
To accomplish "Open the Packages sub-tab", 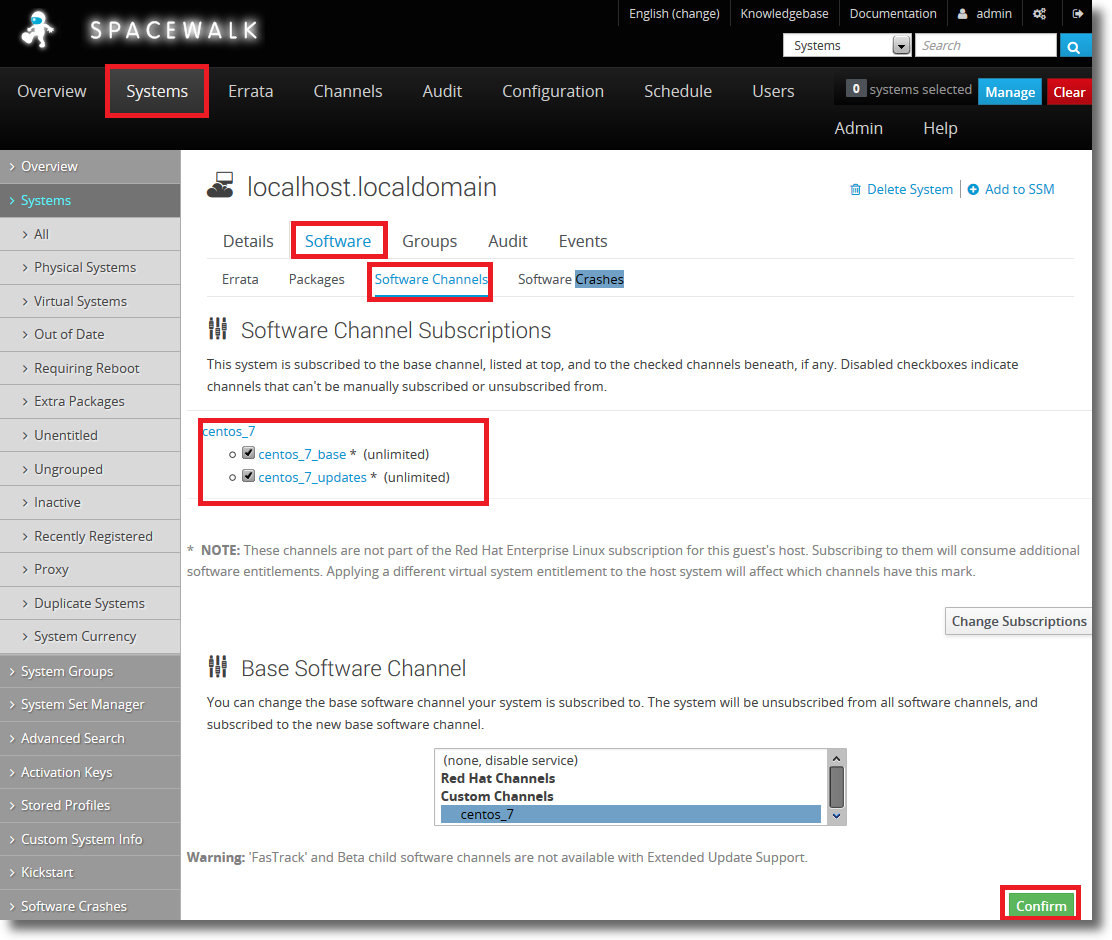I will (x=316, y=280).
